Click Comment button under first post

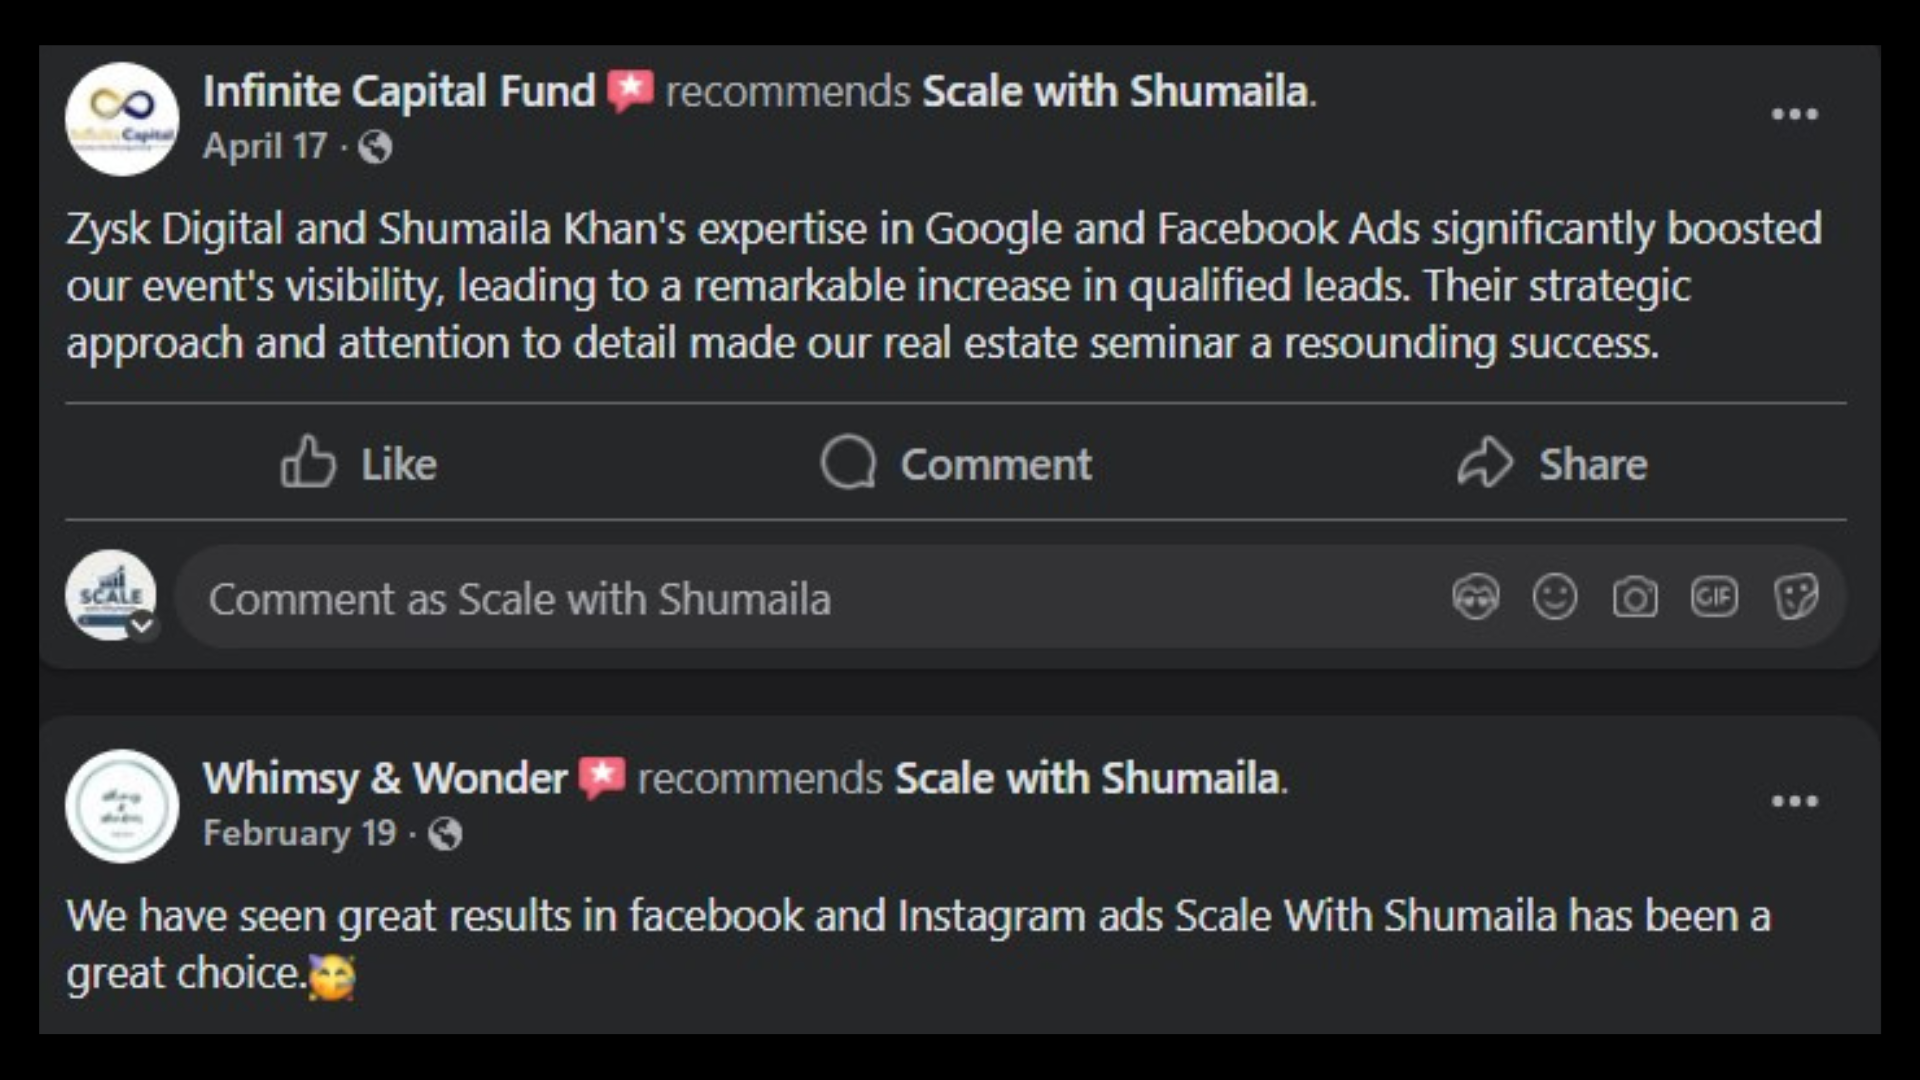(956, 463)
